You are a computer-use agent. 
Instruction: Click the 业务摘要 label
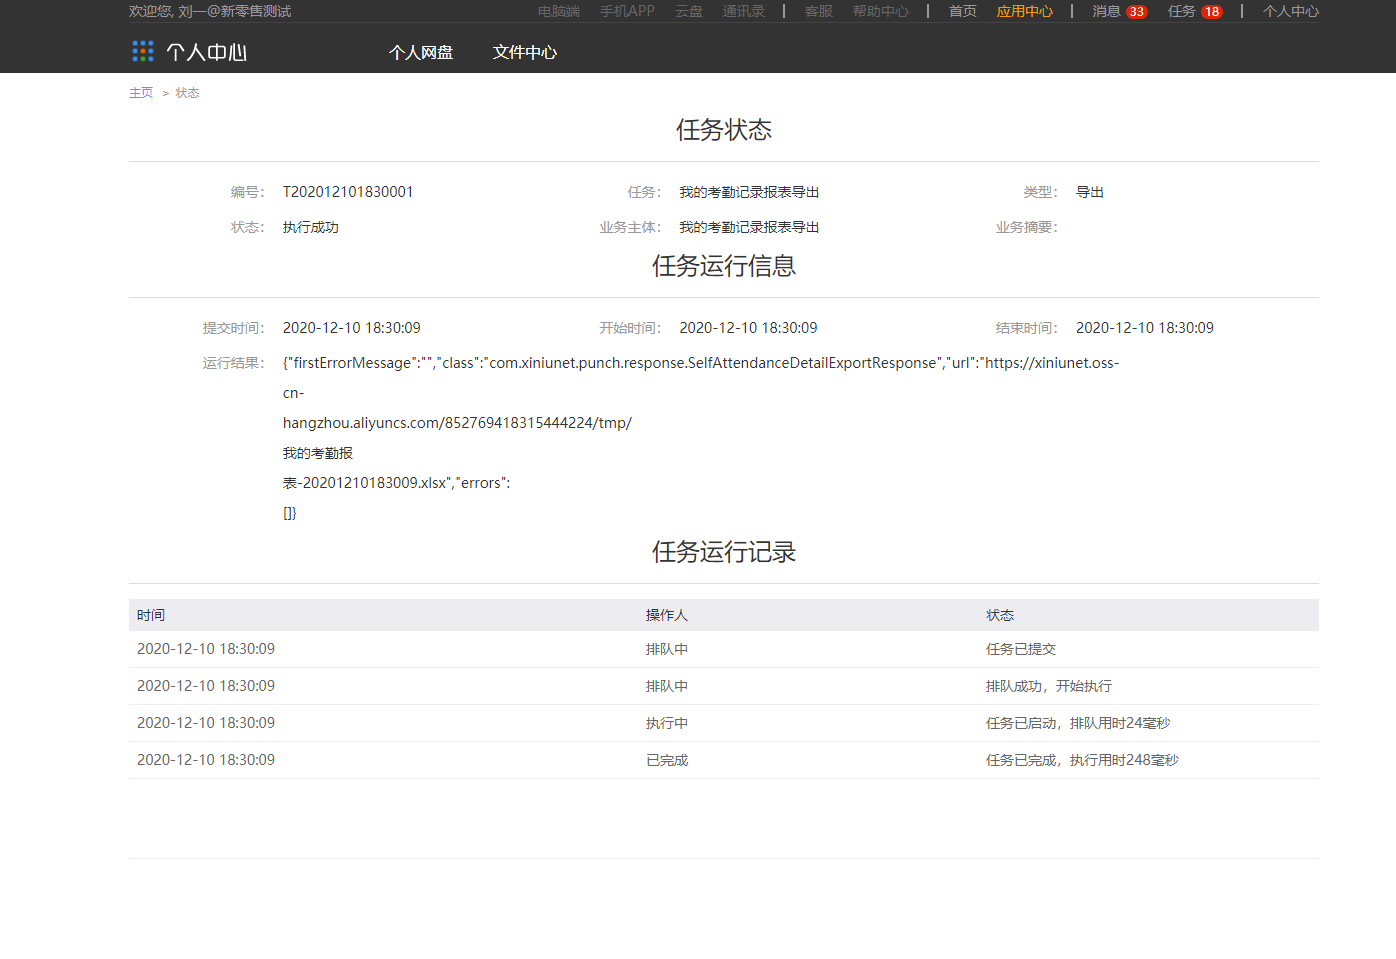coord(1027,227)
